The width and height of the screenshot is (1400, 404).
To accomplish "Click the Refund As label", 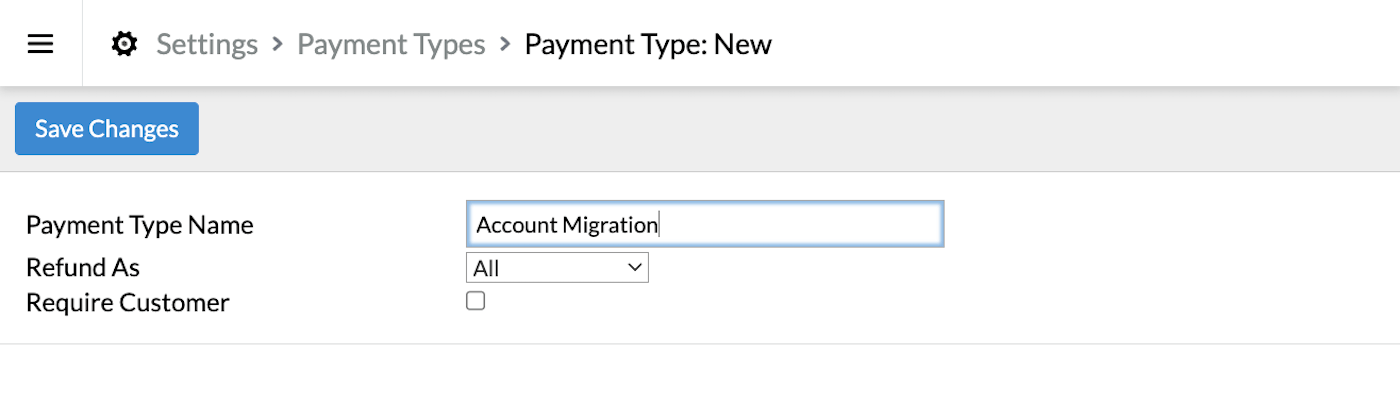I will click(x=83, y=268).
